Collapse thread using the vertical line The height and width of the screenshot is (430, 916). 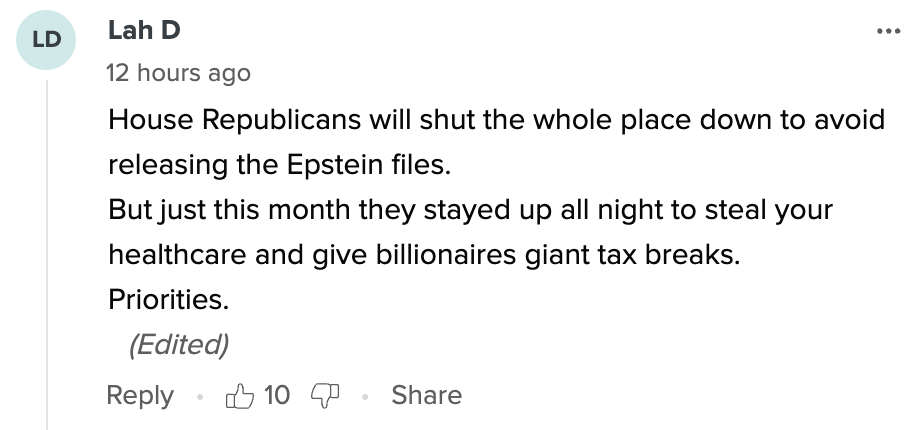coord(47,250)
